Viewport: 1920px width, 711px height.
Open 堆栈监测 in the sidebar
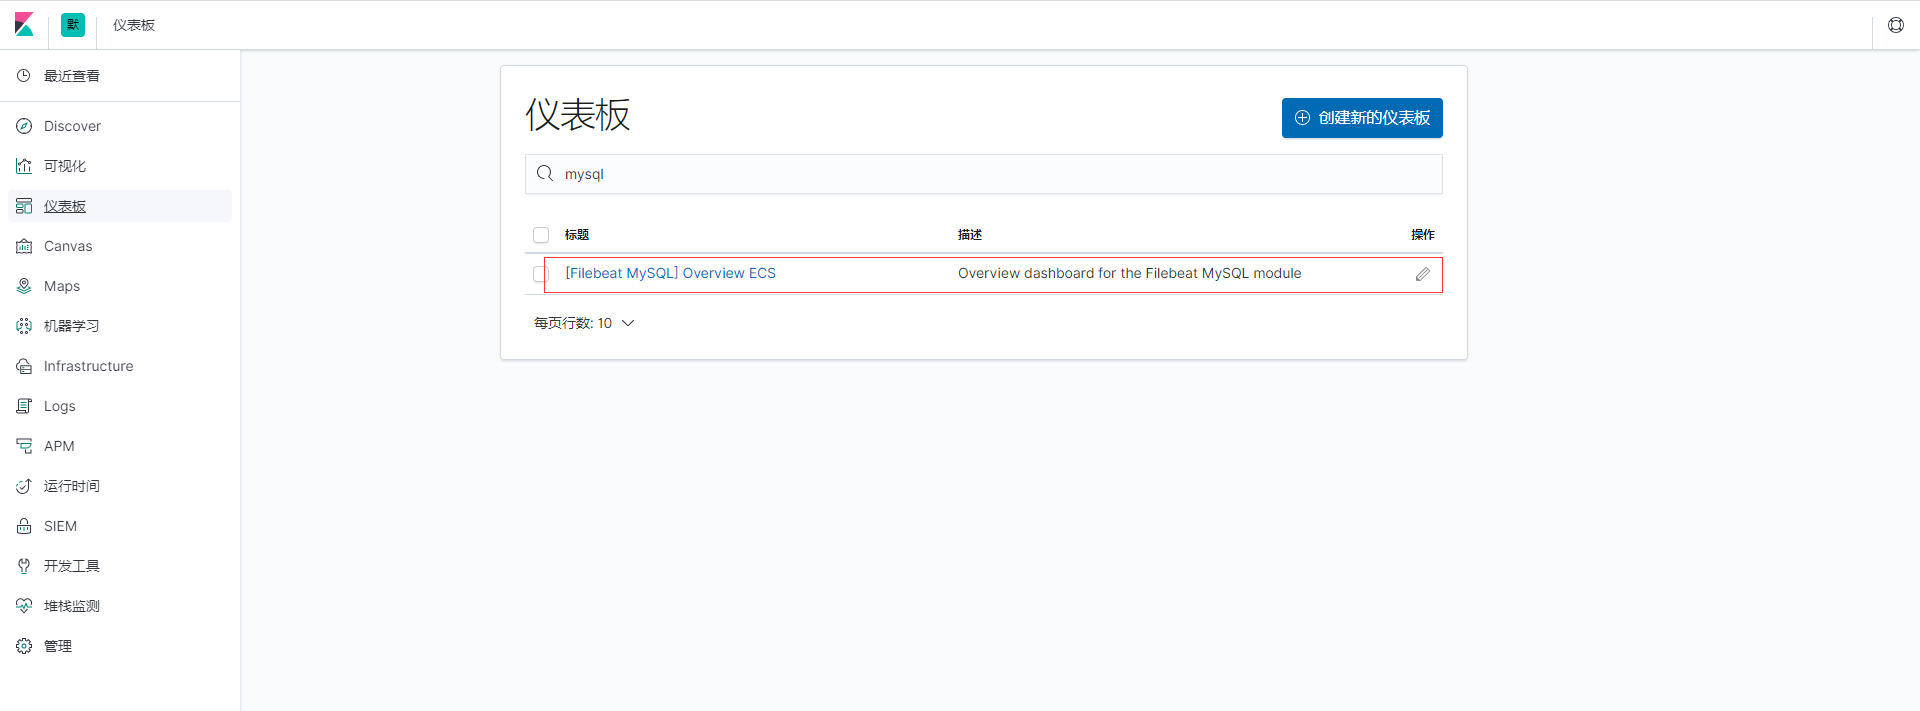72,606
